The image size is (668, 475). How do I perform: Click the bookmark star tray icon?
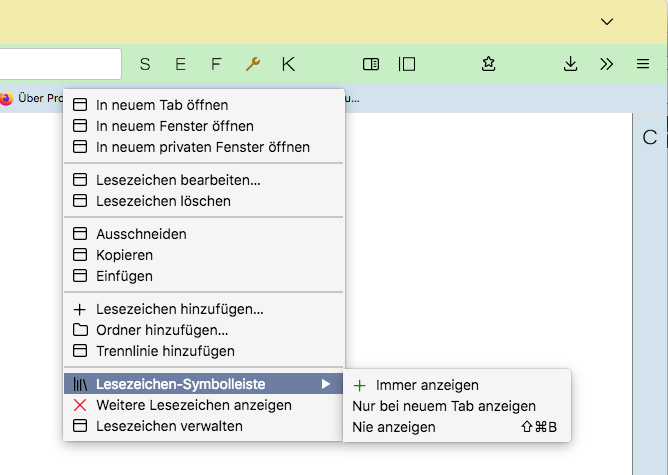click(x=488, y=64)
